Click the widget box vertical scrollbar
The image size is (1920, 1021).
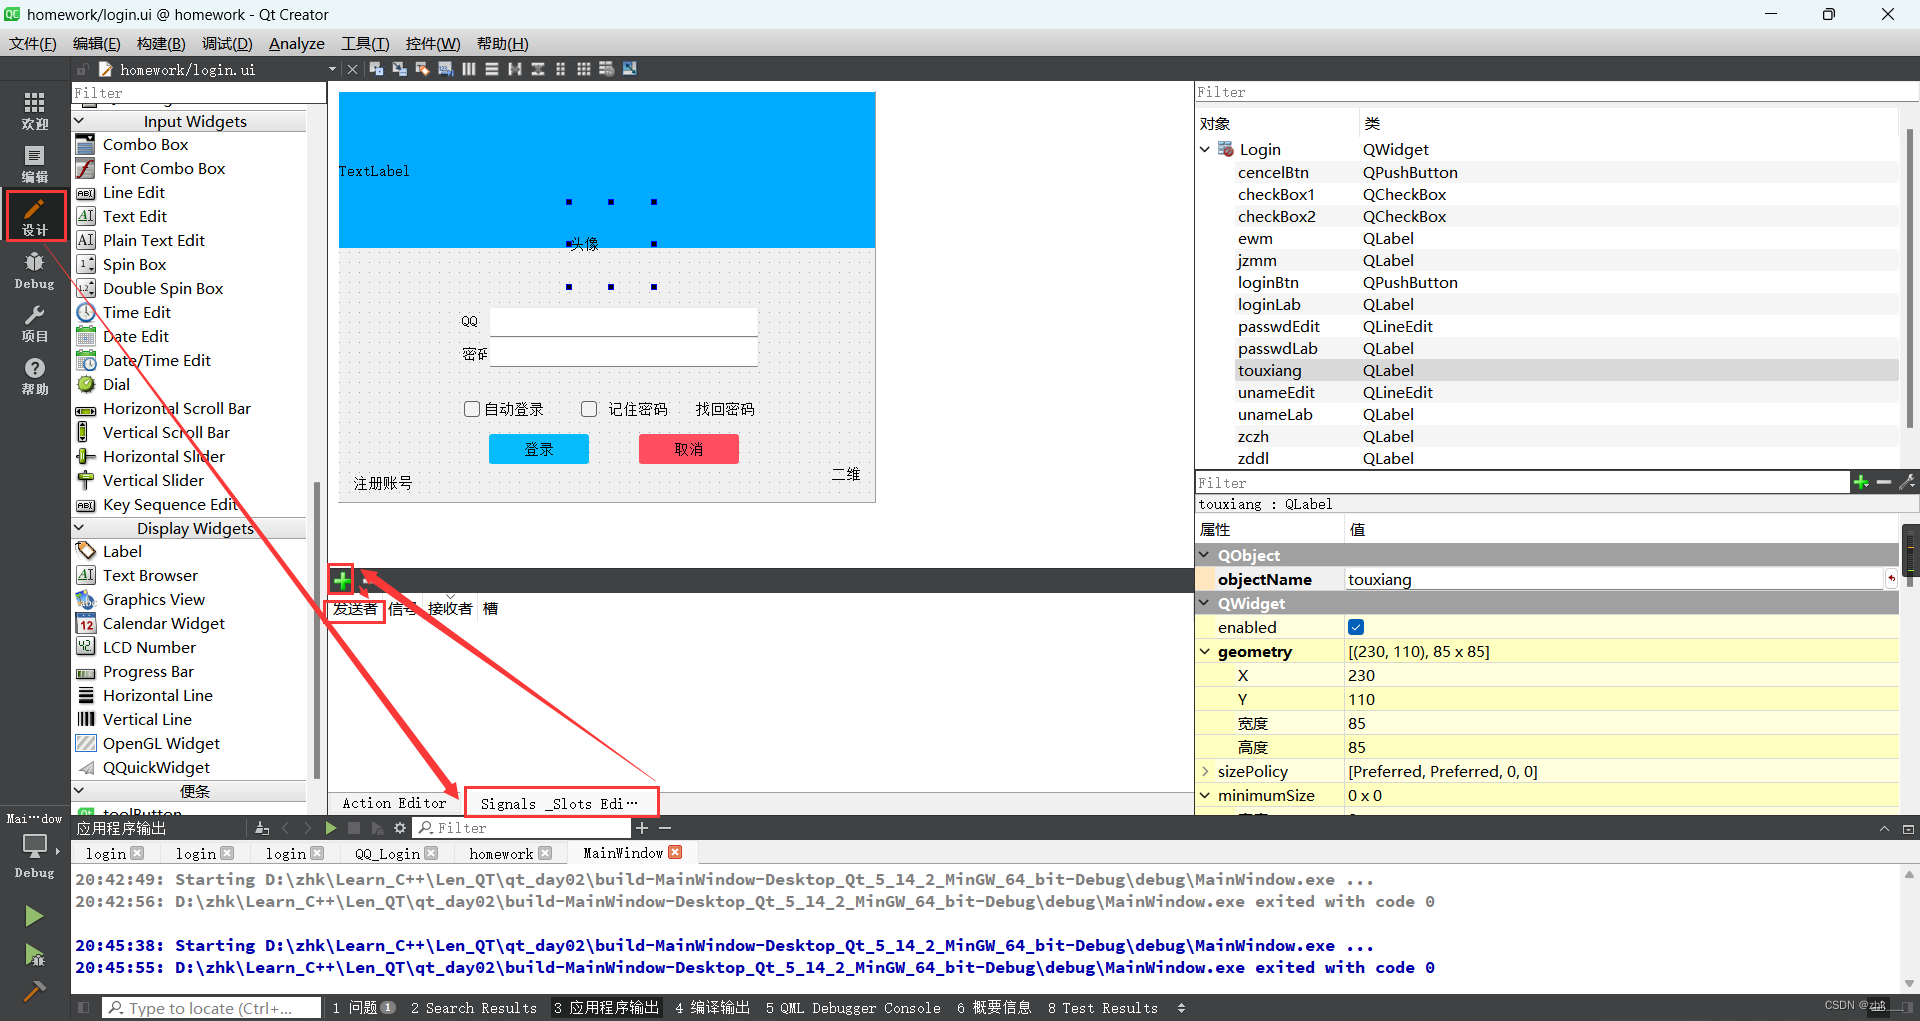[x=317, y=630]
